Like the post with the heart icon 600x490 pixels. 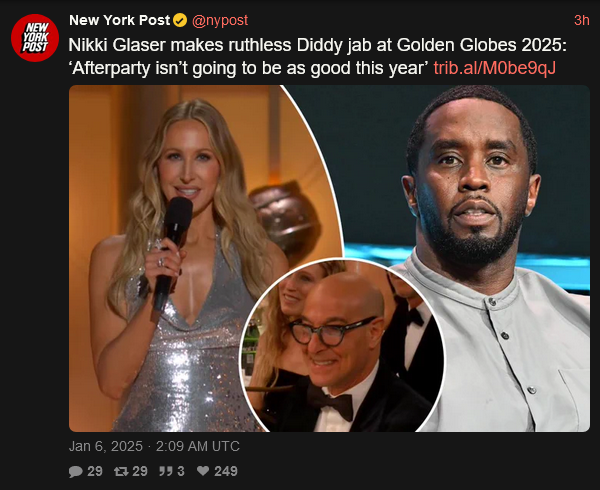(203, 471)
